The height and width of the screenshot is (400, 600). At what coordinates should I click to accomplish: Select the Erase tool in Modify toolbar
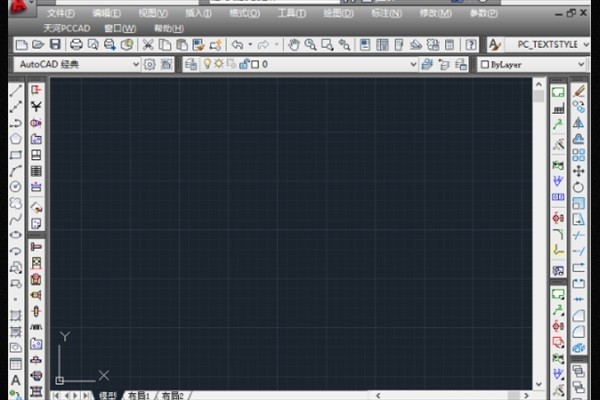(579, 91)
